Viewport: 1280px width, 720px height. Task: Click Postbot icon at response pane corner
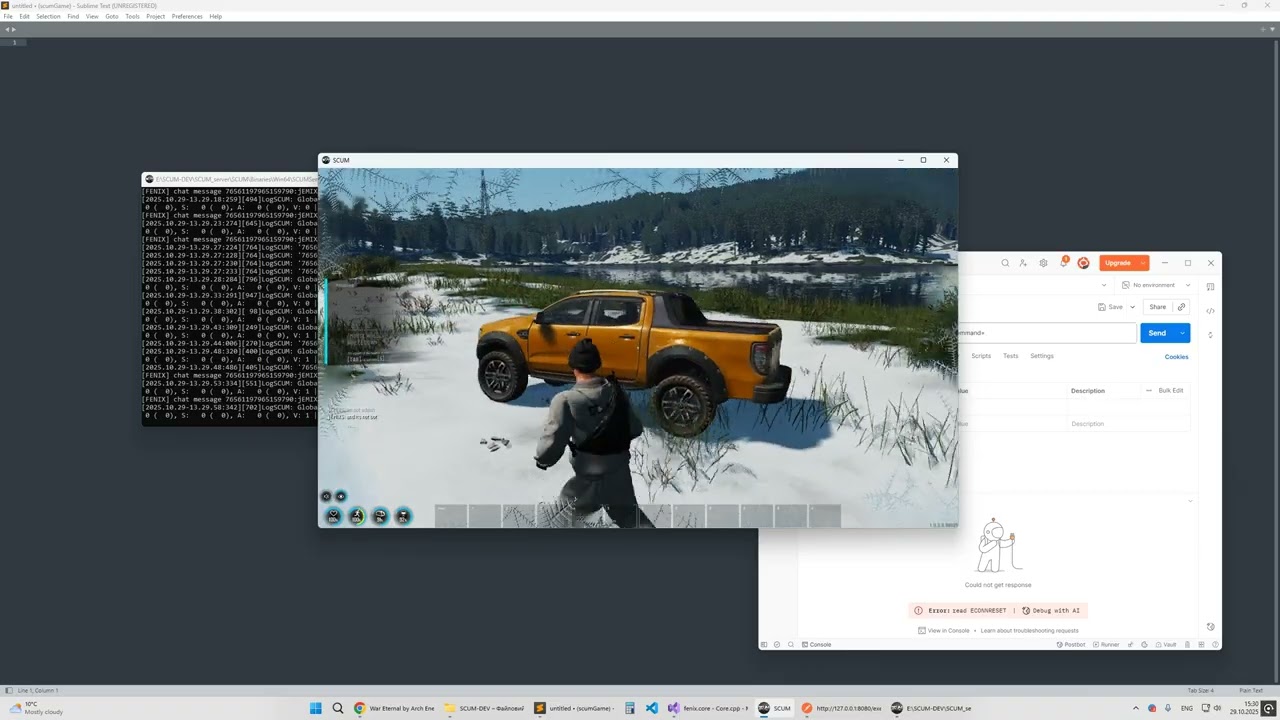pos(1210,627)
